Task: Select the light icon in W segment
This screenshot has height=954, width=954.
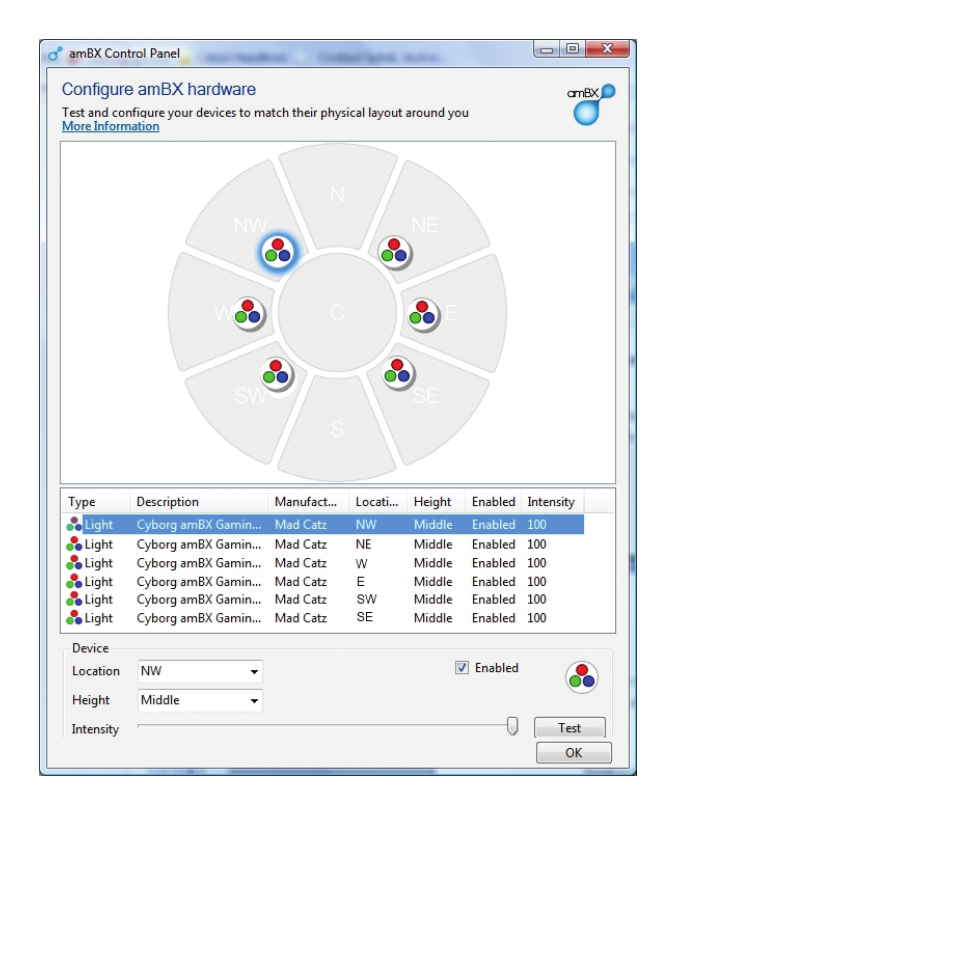Action: [249, 313]
